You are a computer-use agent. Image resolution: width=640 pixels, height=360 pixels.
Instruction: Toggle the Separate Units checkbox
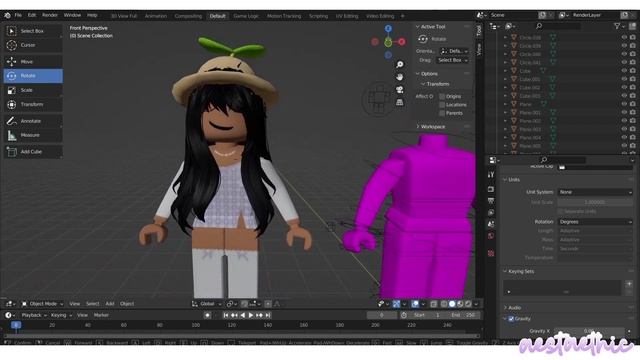point(560,211)
